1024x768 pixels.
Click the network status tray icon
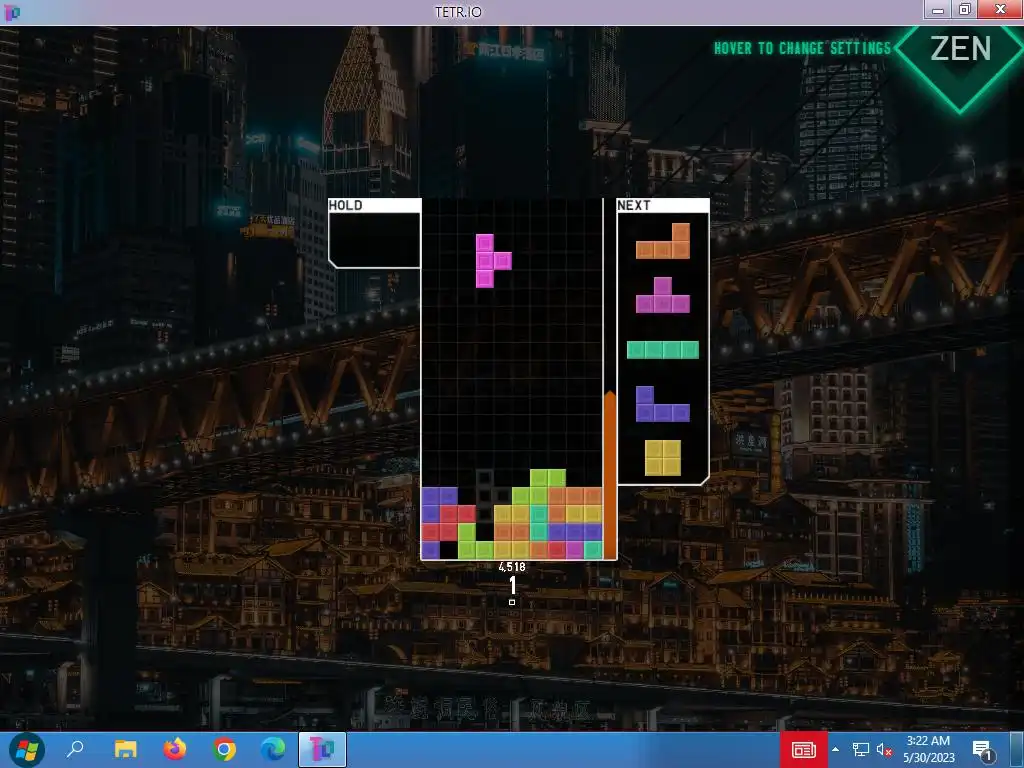point(861,750)
